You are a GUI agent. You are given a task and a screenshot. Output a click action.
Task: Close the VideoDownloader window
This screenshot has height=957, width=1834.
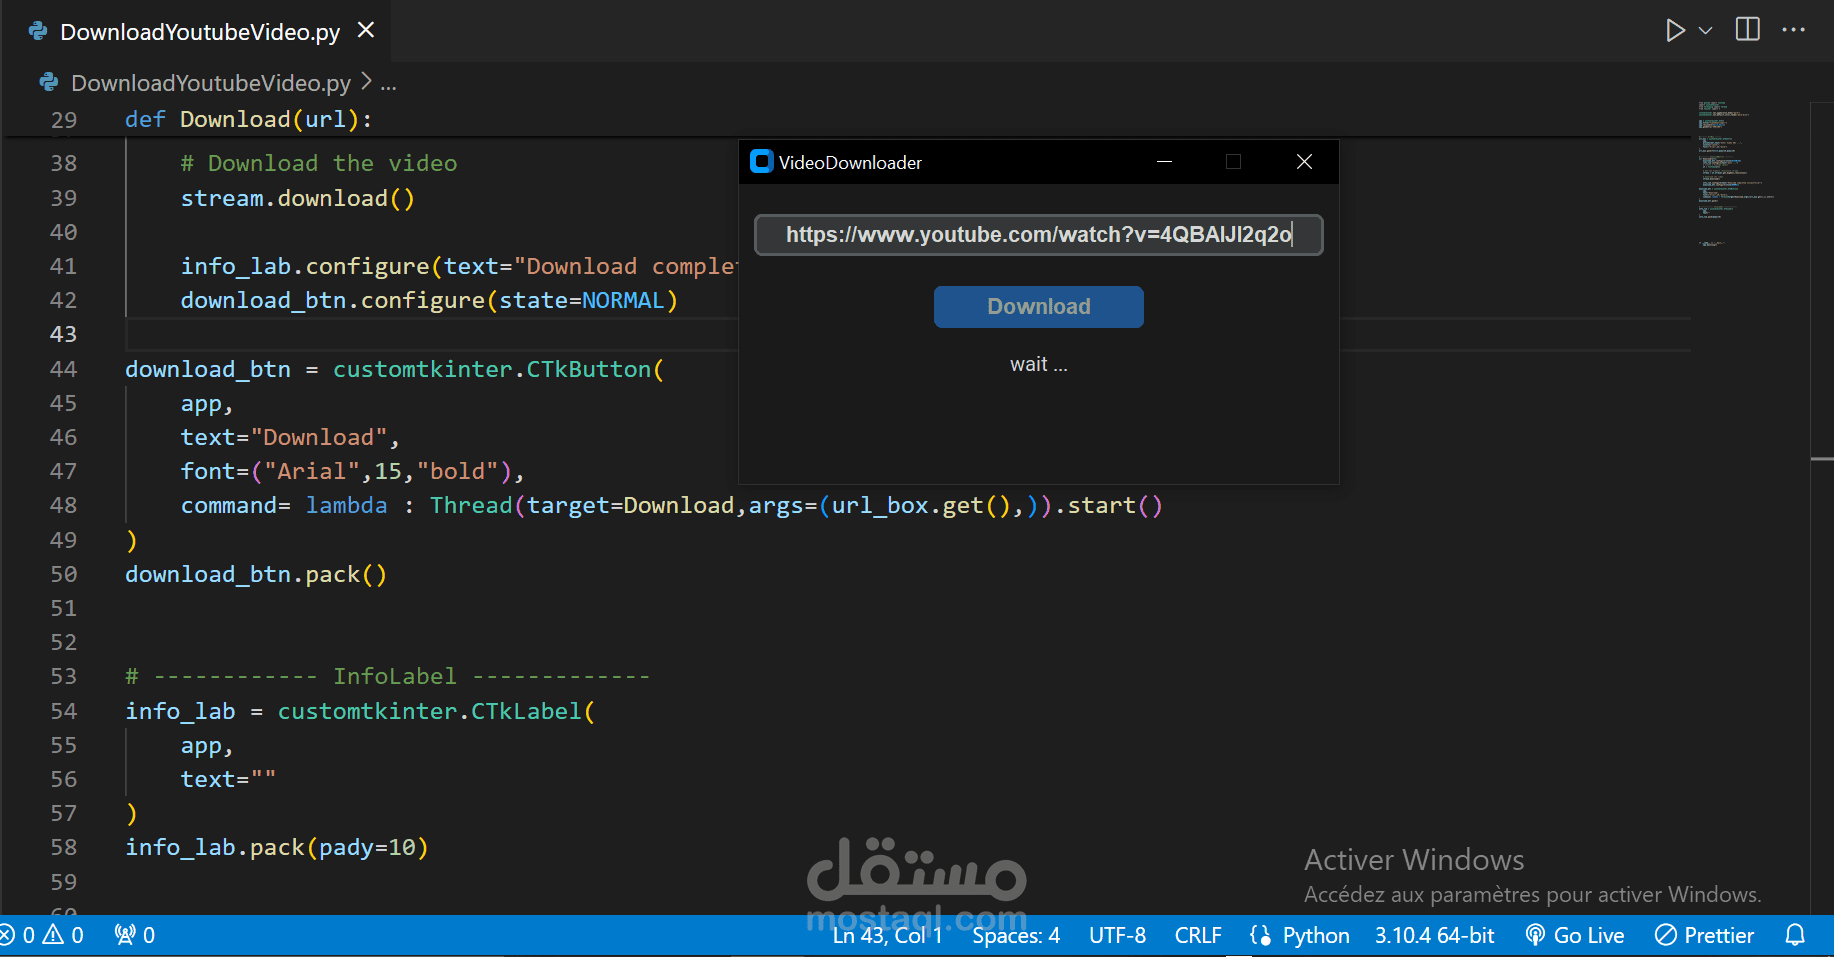[1304, 162]
